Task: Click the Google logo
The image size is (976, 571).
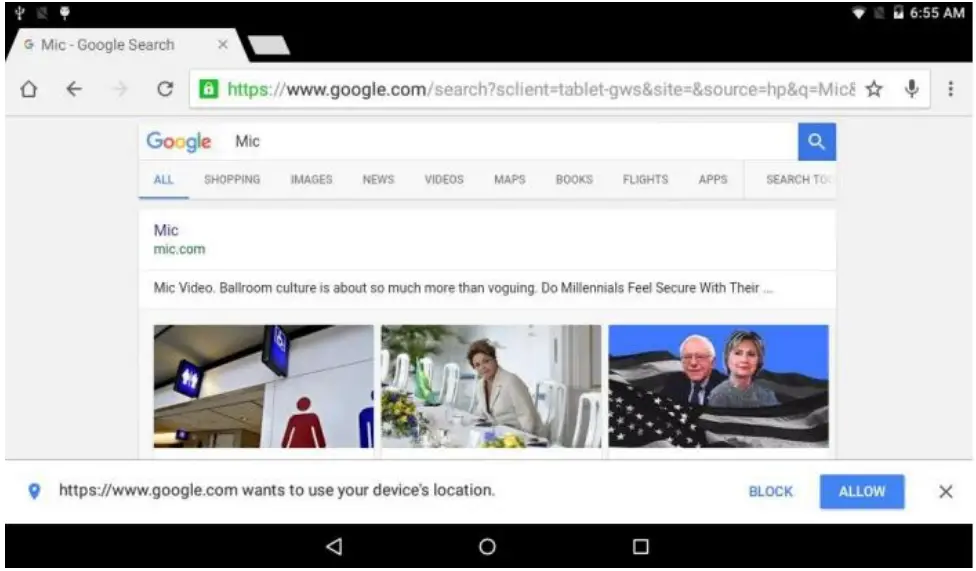Action: pos(179,142)
